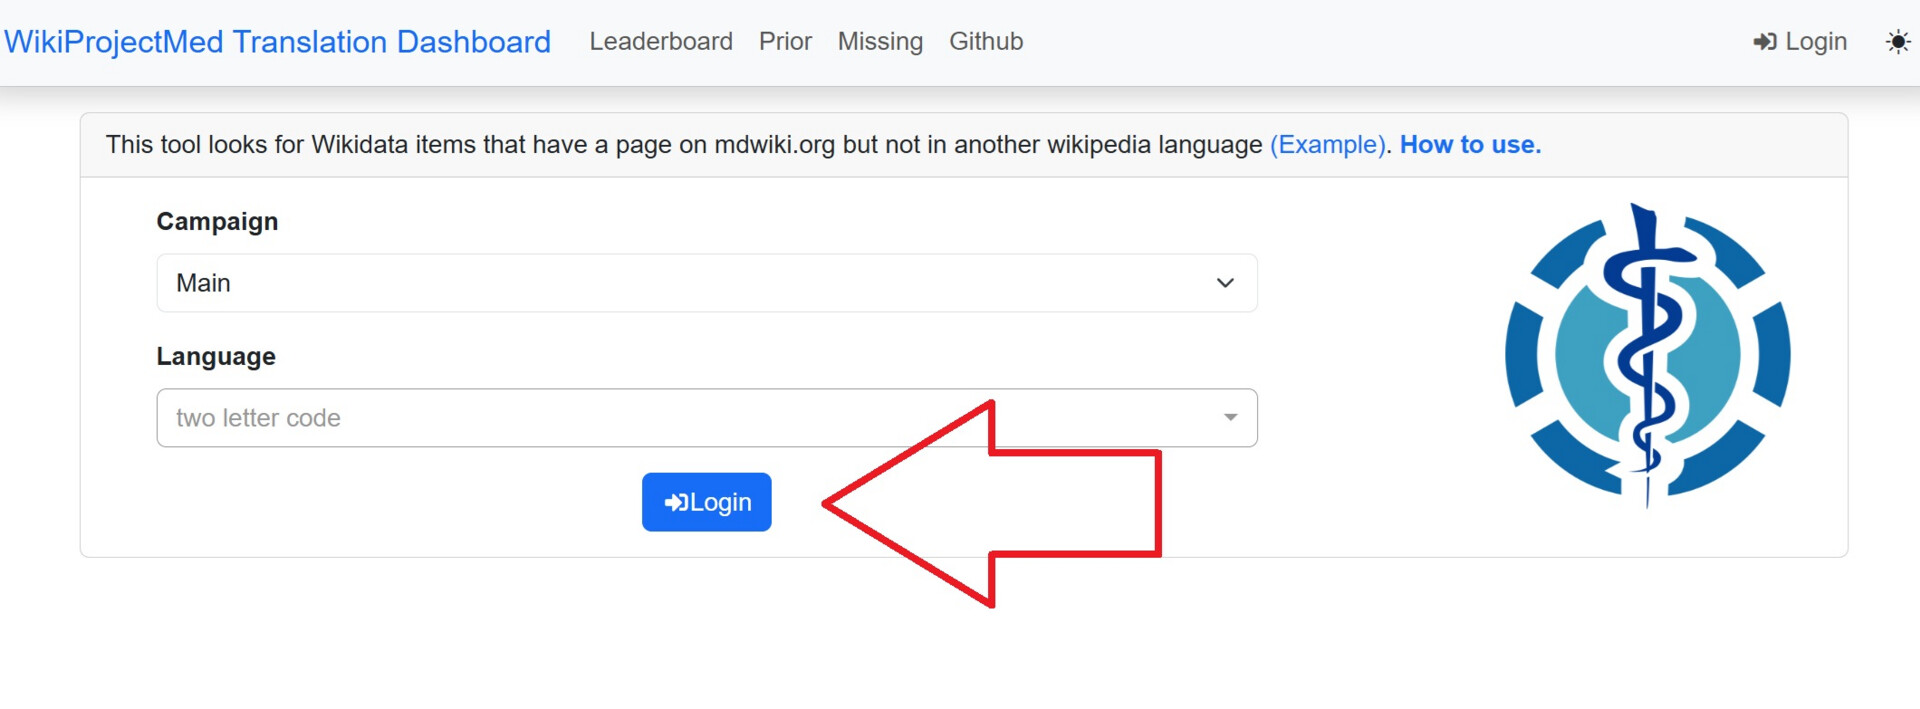Click the WikiProjectMed Translation Dashboard title
The height and width of the screenshot is (709, 1920).
tap(278, 42)
